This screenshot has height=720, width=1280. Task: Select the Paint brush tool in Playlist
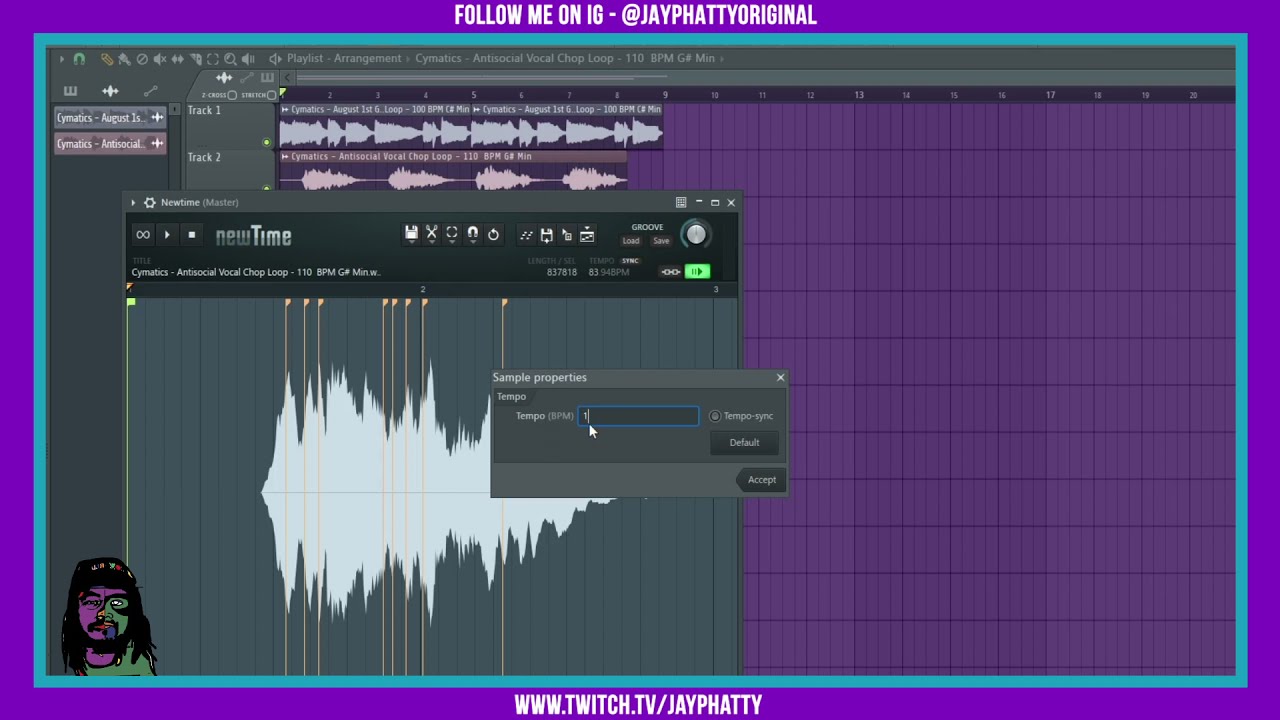[124, 59]
